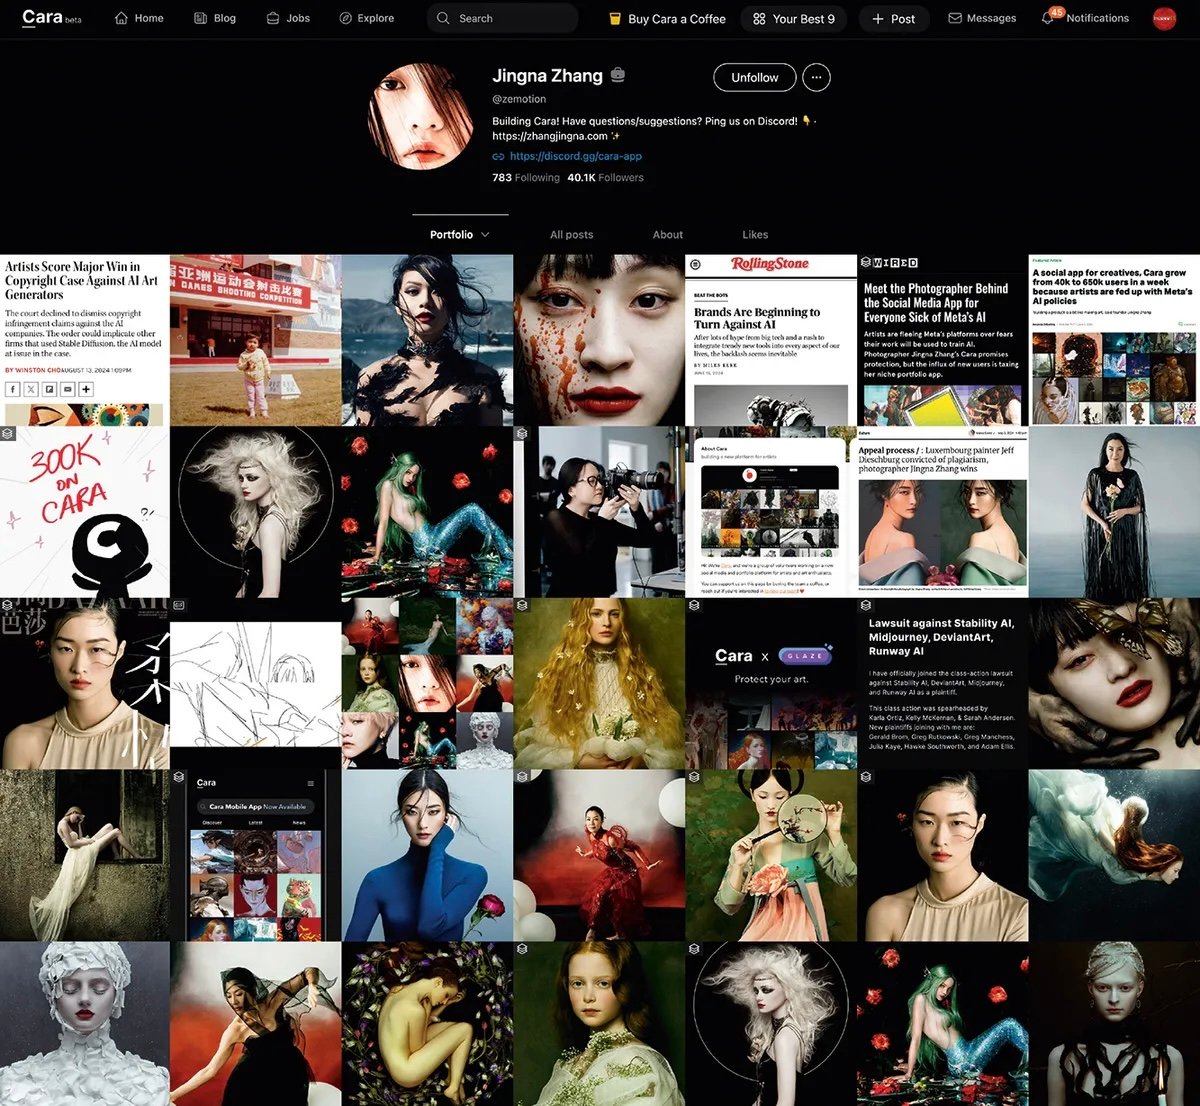Open Your Best 9 grid icon

[x=759, y=18]
